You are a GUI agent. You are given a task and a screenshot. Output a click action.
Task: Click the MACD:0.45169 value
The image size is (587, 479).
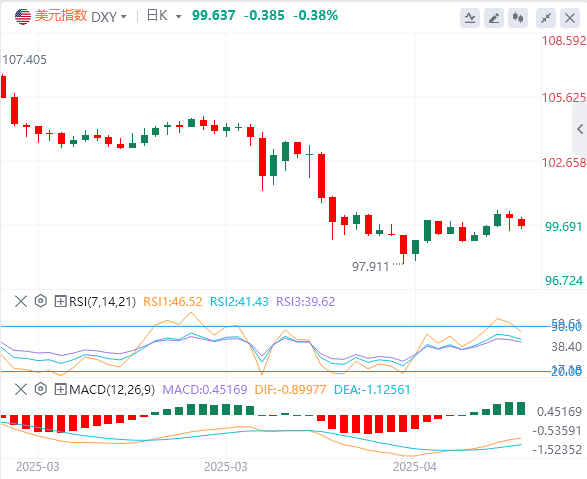pyautogui.click(x=205, y=390)
